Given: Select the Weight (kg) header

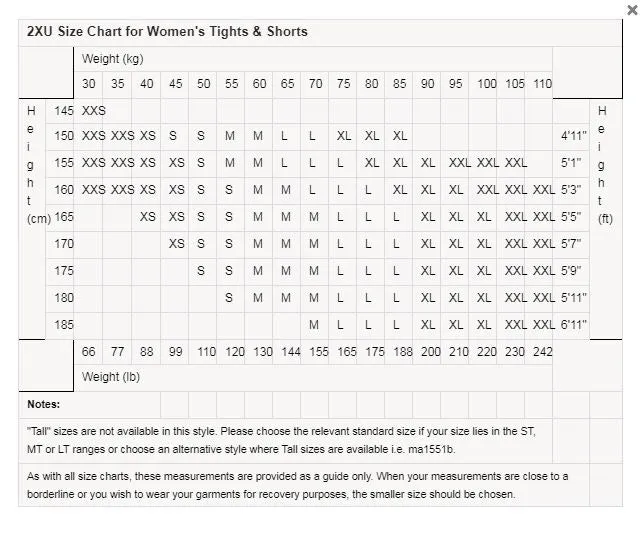Looking at the screenshot, I should click(x=113, y=59).
